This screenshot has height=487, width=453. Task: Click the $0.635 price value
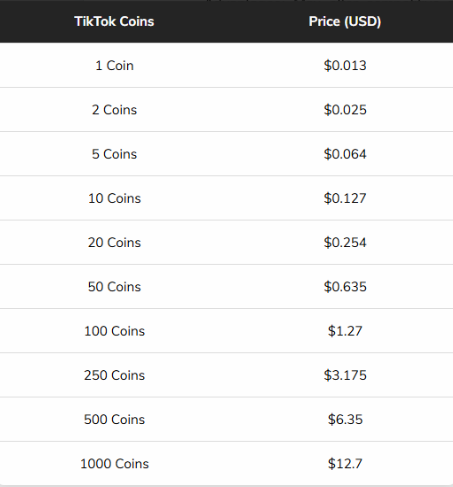345,287
